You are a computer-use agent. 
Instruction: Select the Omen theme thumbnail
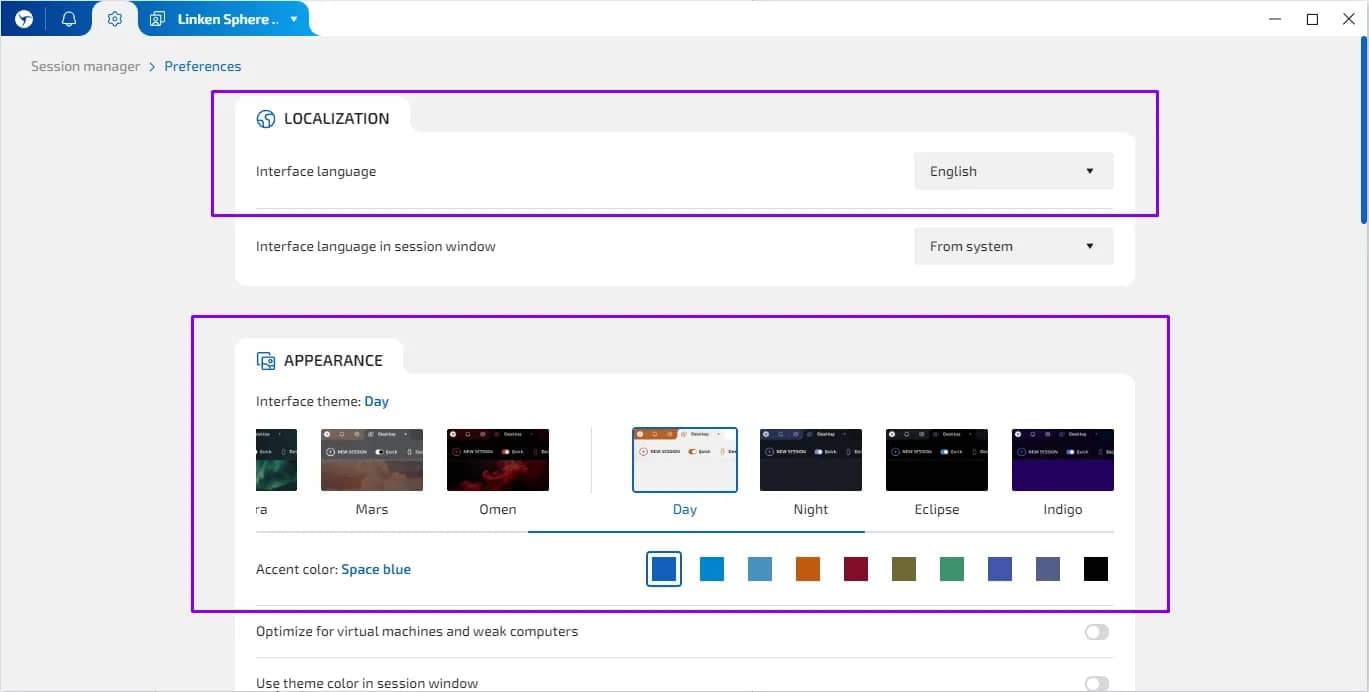[498, 460]
